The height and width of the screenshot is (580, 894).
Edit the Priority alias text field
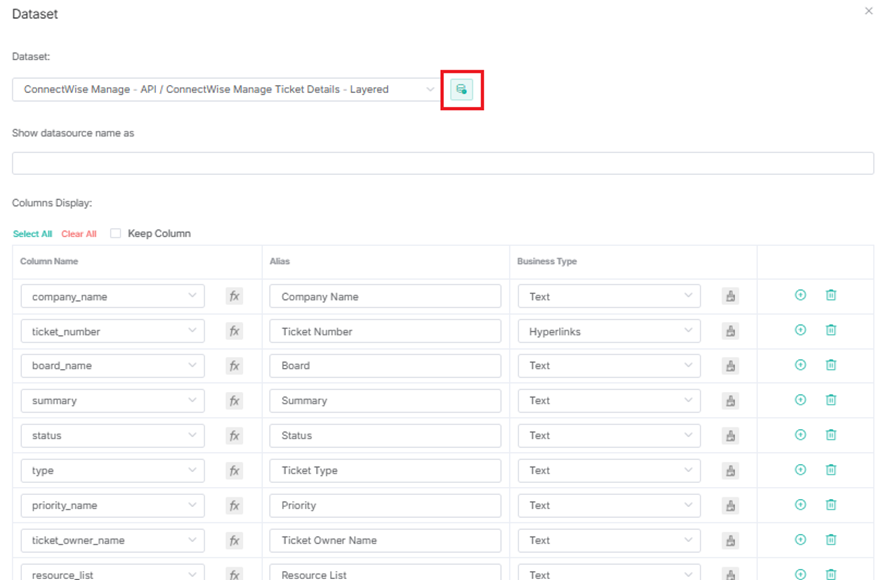click(385, 505)
